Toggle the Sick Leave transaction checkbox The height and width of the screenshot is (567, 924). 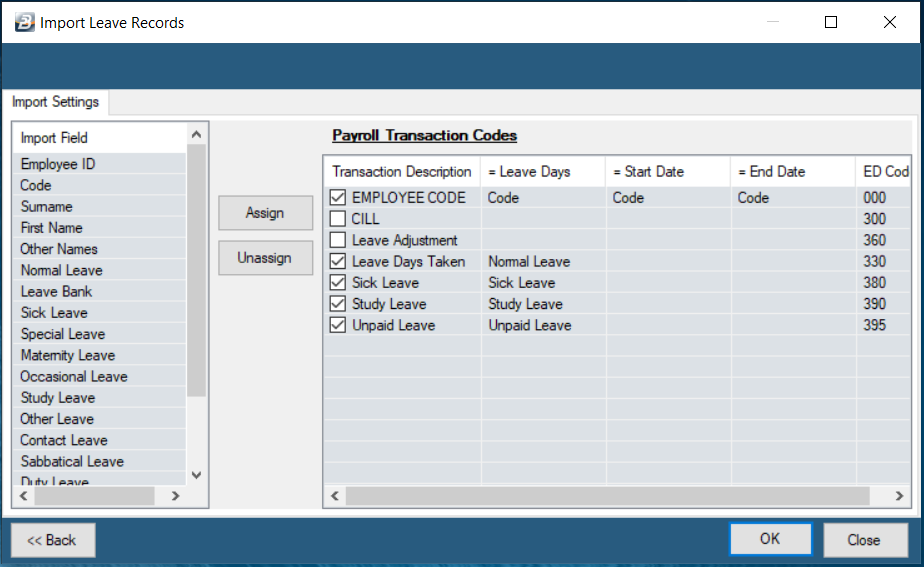pyautogui.click(x=338, y=282)
